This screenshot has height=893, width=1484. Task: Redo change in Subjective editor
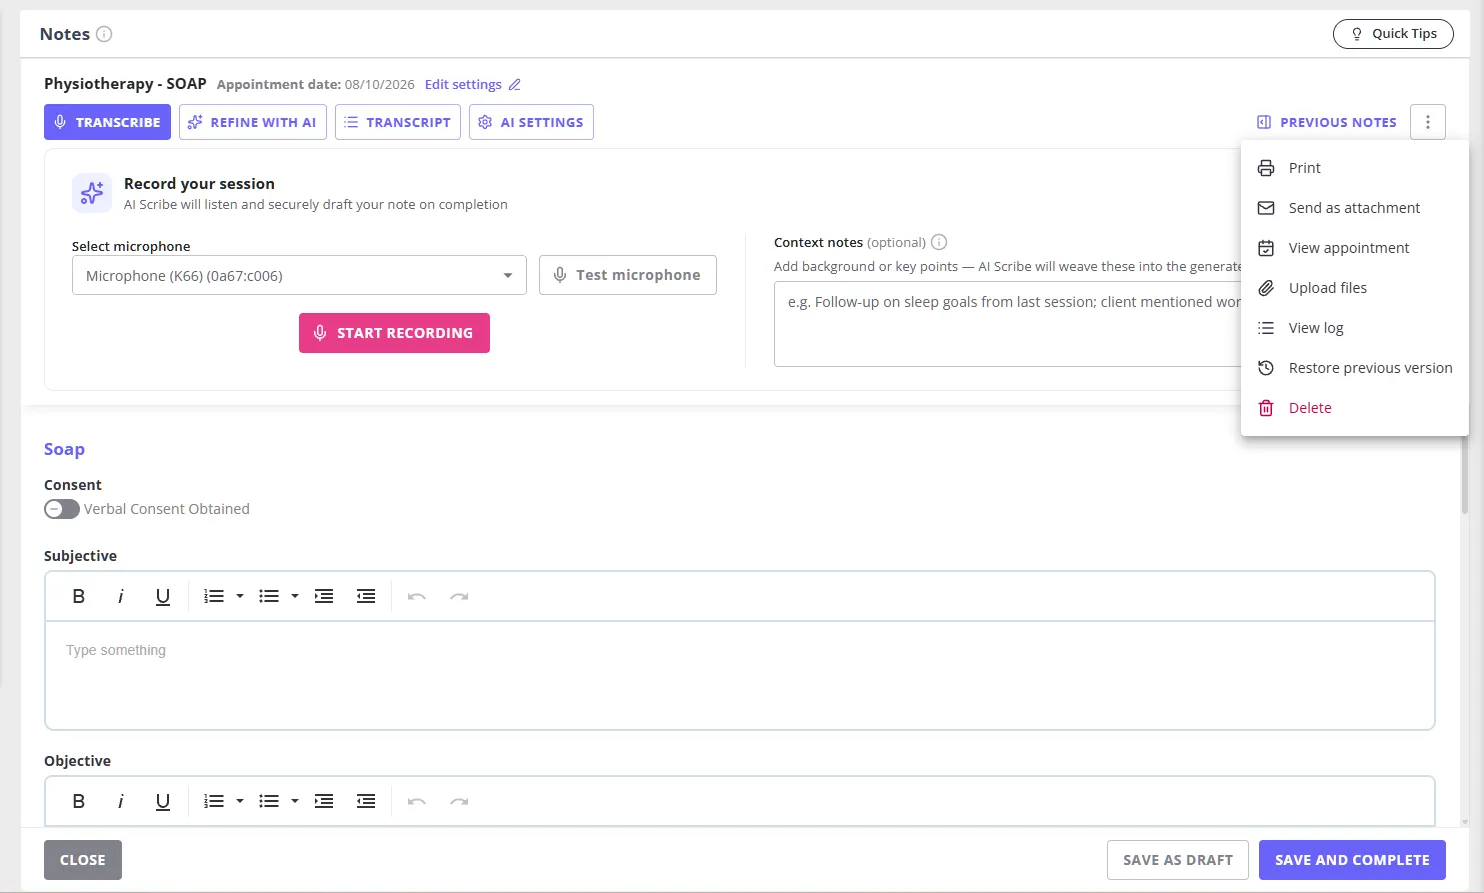tap(459, 597)
